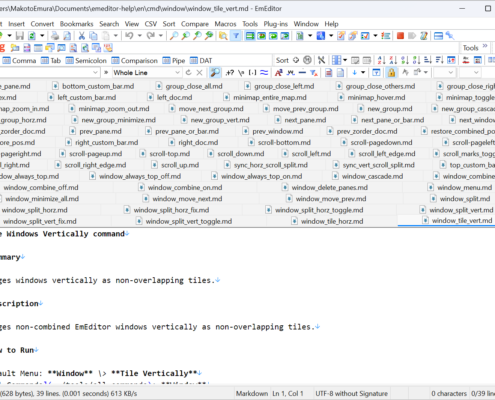
Task: Click the Semicolon mode button
Action: click(86, 60)
